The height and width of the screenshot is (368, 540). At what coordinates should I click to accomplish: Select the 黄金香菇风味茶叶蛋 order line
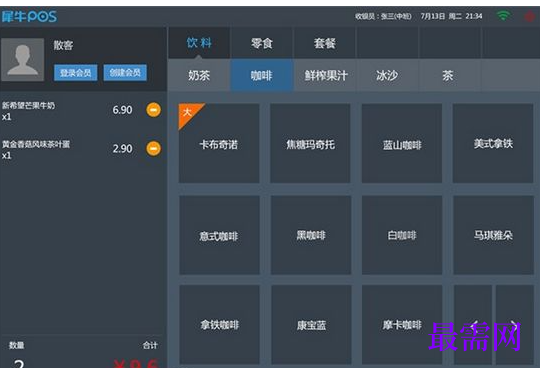(82, 149)
